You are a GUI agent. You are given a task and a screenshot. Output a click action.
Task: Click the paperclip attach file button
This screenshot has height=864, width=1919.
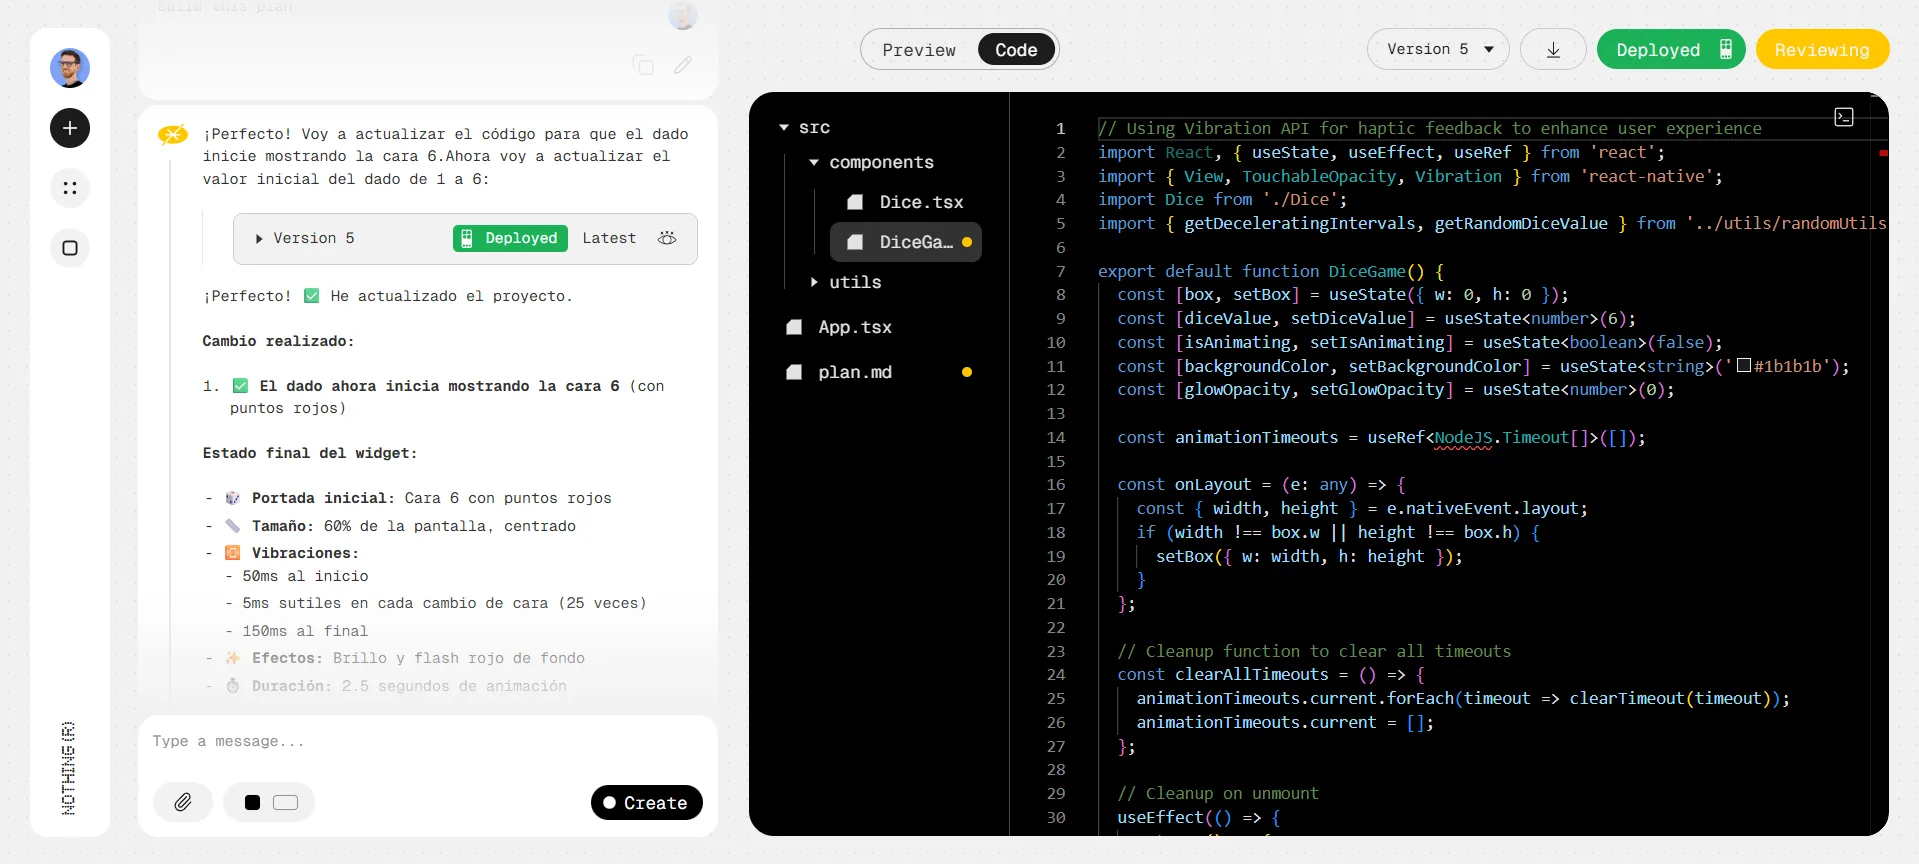point(183,802)
